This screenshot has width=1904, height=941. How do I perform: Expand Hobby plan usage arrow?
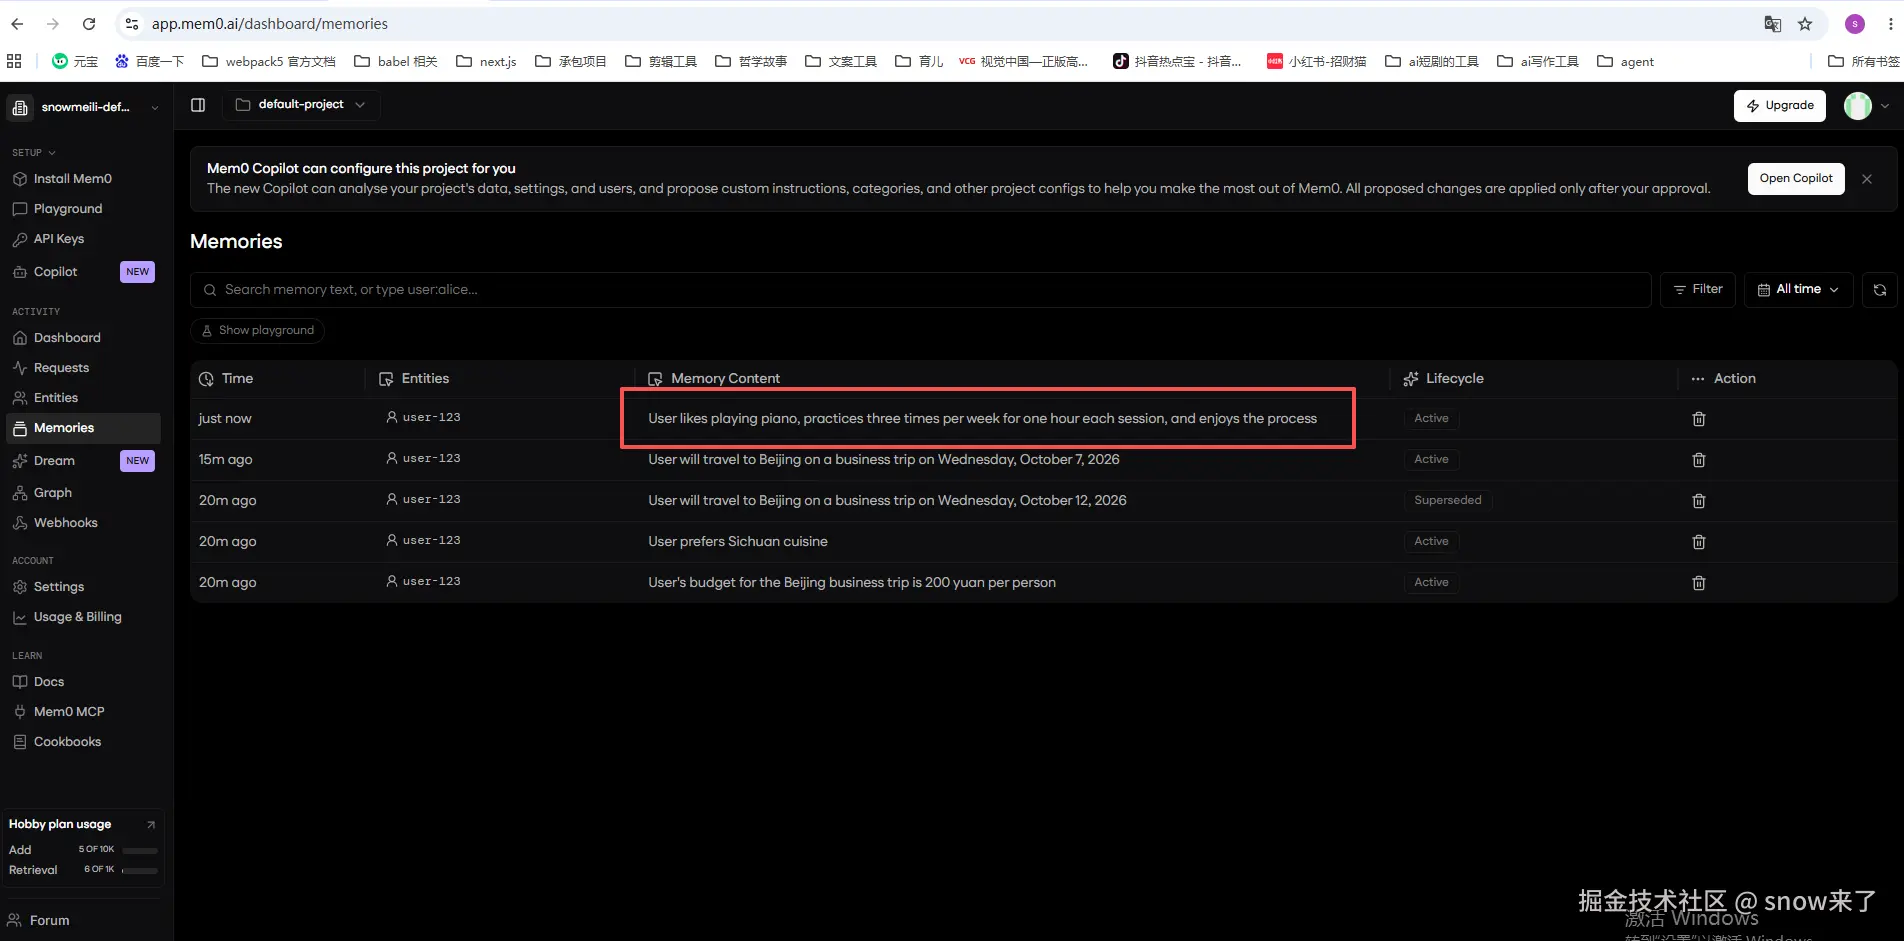[x=151, y=825]
